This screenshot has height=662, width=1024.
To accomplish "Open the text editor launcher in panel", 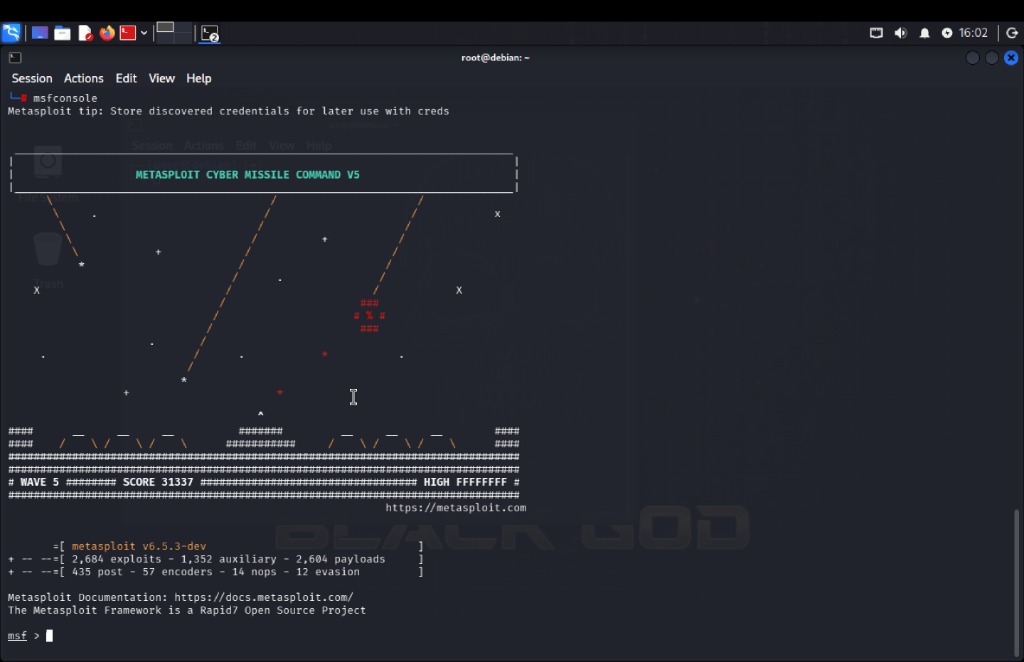I will tap(85, 33).
